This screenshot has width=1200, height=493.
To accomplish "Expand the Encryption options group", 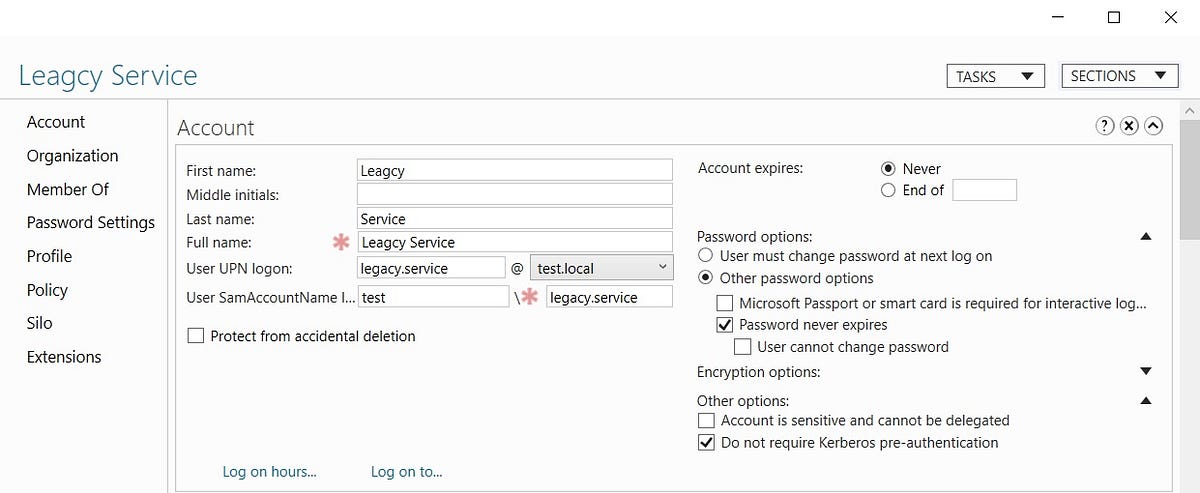I will pyautogui.click(x=1146, y=372).
